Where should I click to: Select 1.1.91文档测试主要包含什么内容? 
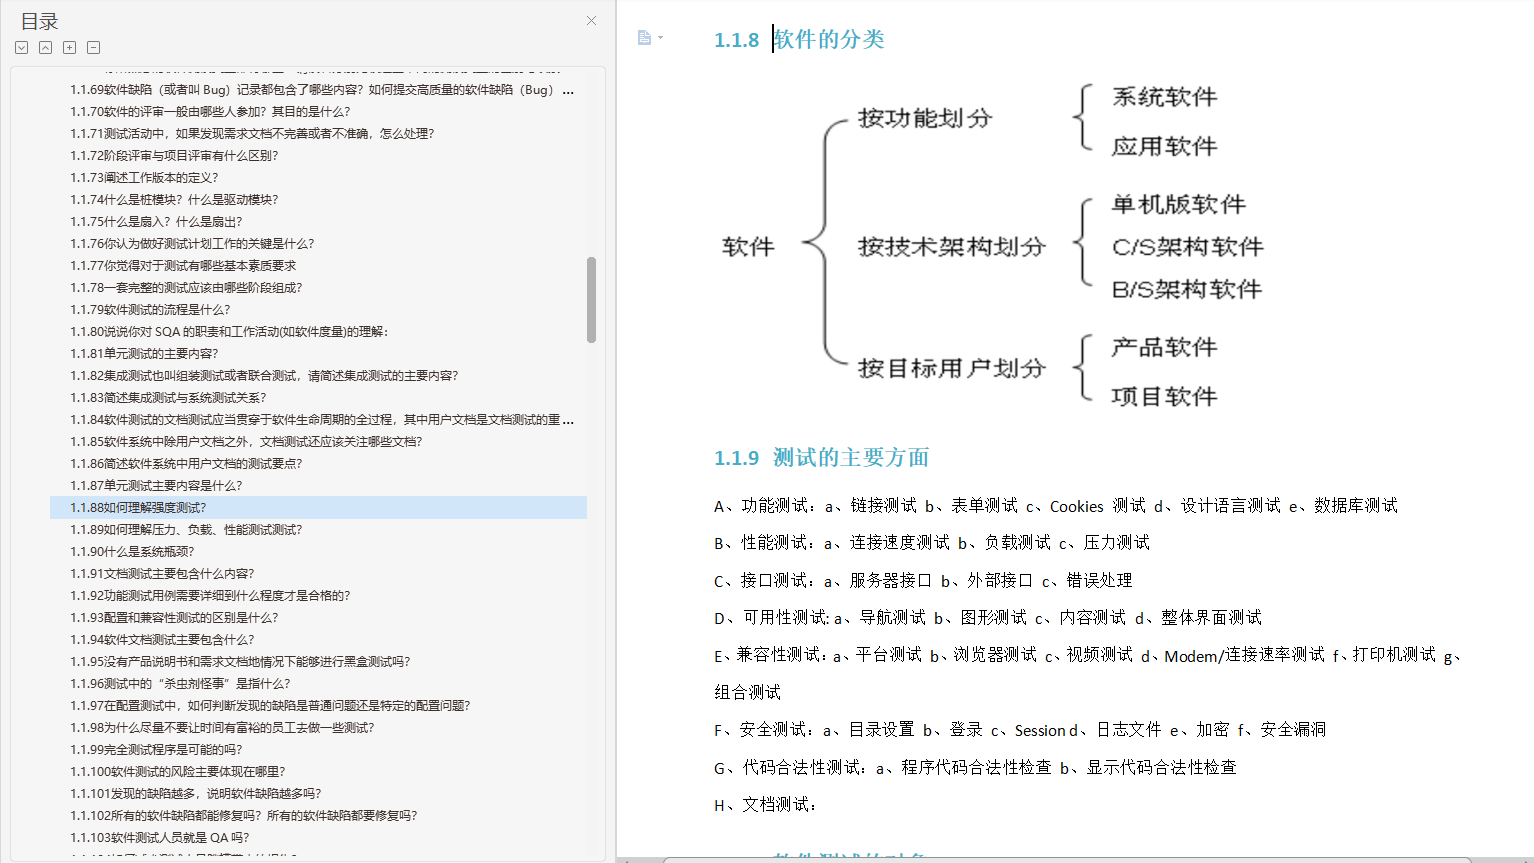tap(162, 574)
